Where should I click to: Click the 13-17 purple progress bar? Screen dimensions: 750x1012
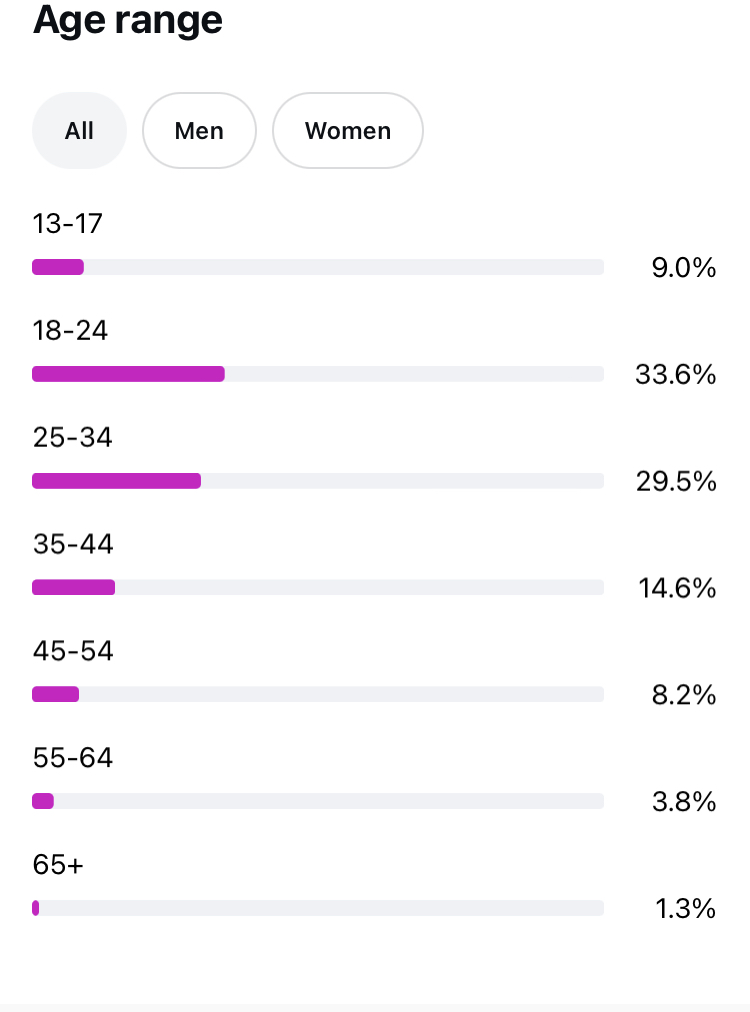58,267
